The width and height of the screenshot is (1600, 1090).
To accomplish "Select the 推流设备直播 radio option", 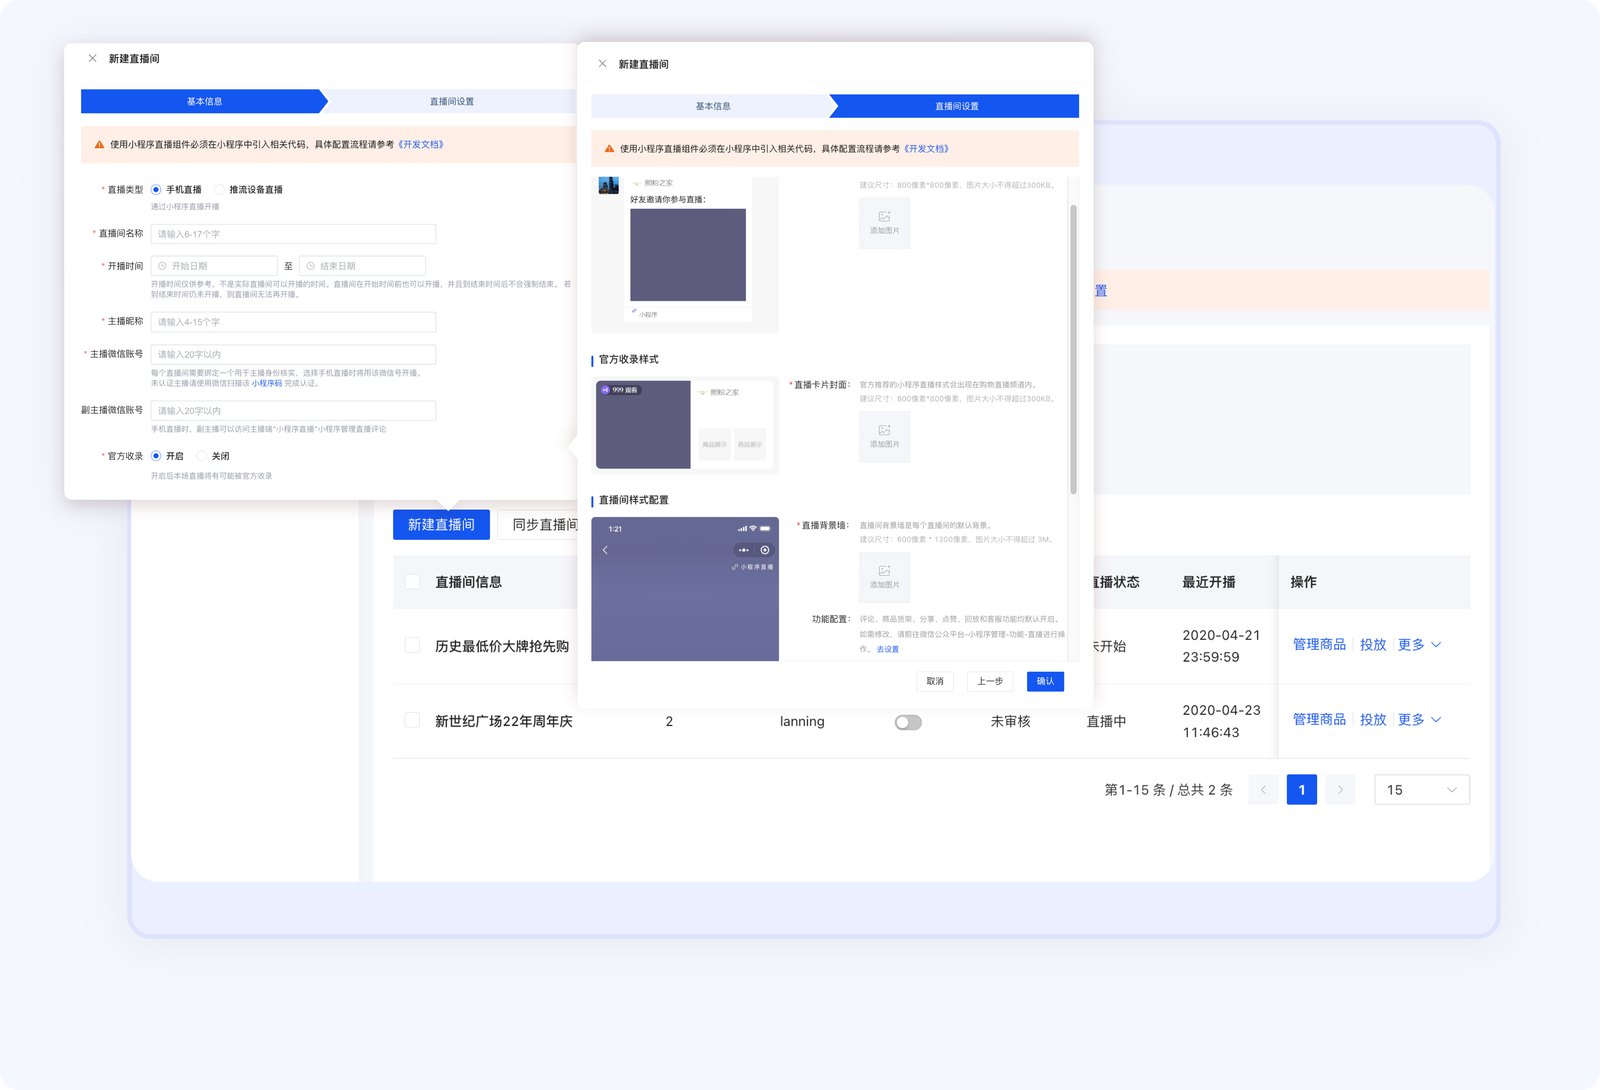I will point(220,190).
